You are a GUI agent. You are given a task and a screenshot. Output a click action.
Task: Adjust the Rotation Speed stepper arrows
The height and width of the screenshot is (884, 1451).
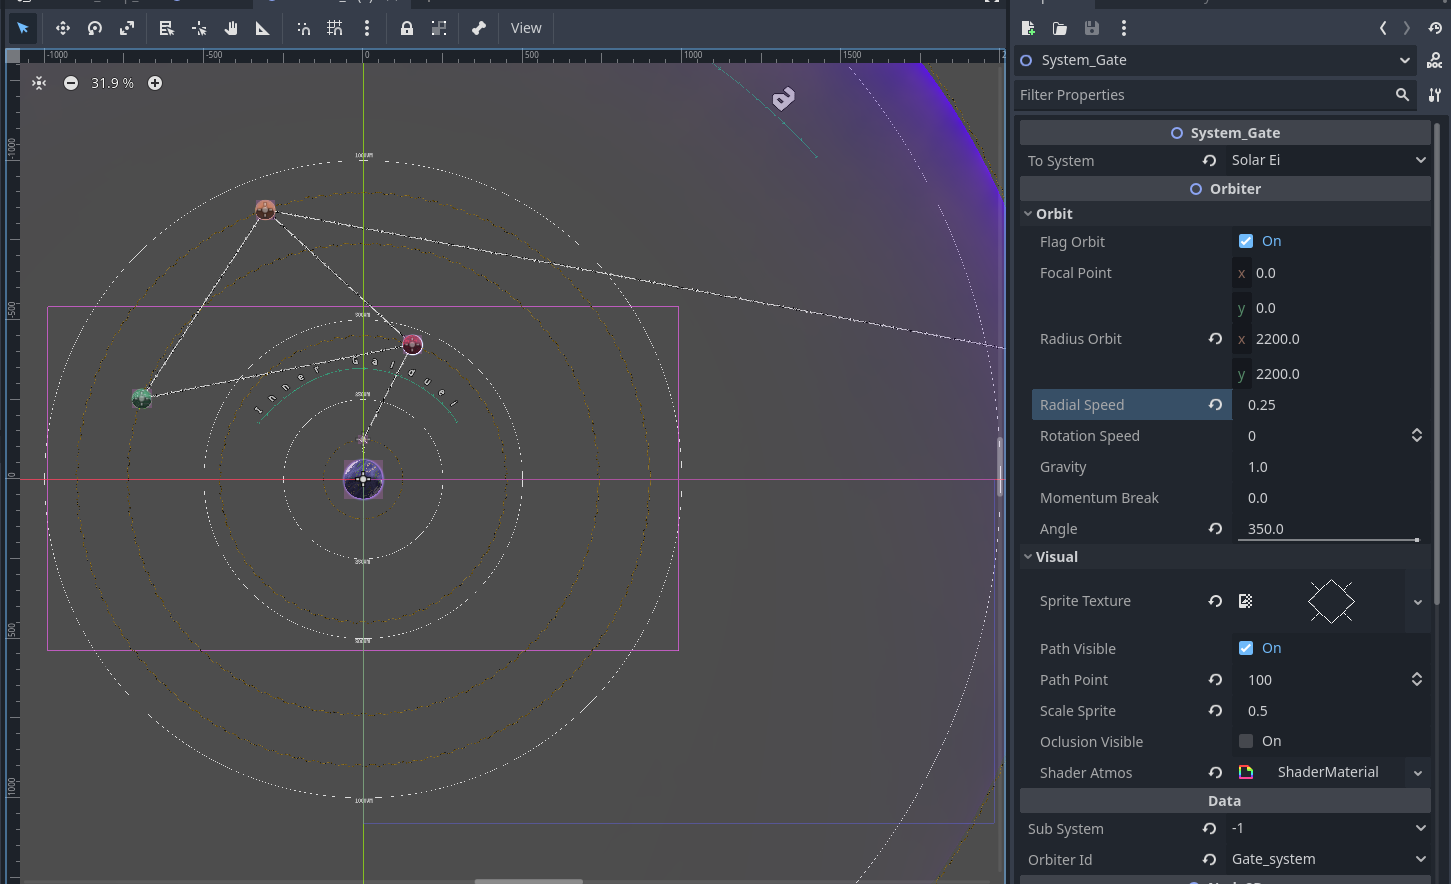tap(1417, 436)
